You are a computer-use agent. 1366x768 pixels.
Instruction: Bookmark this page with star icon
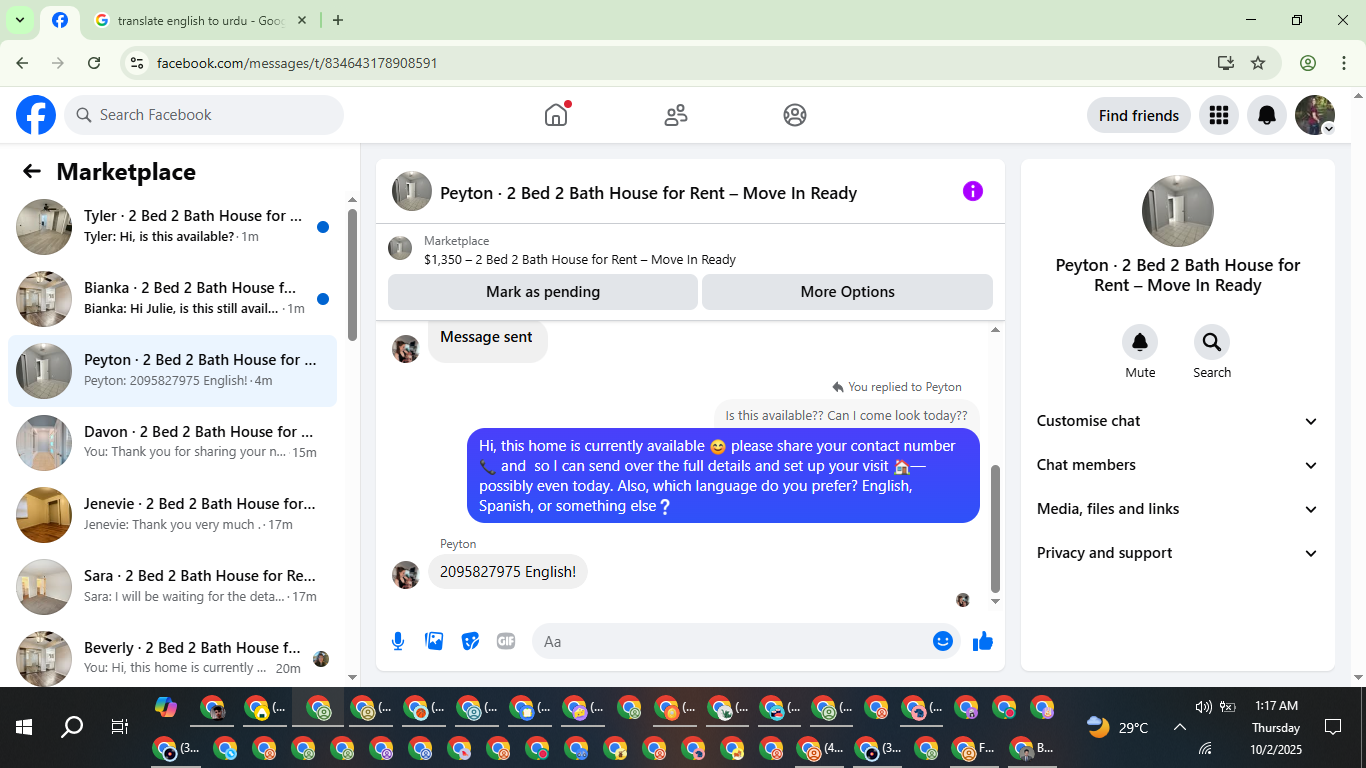pyautogui.click(x=1258, y=63)
